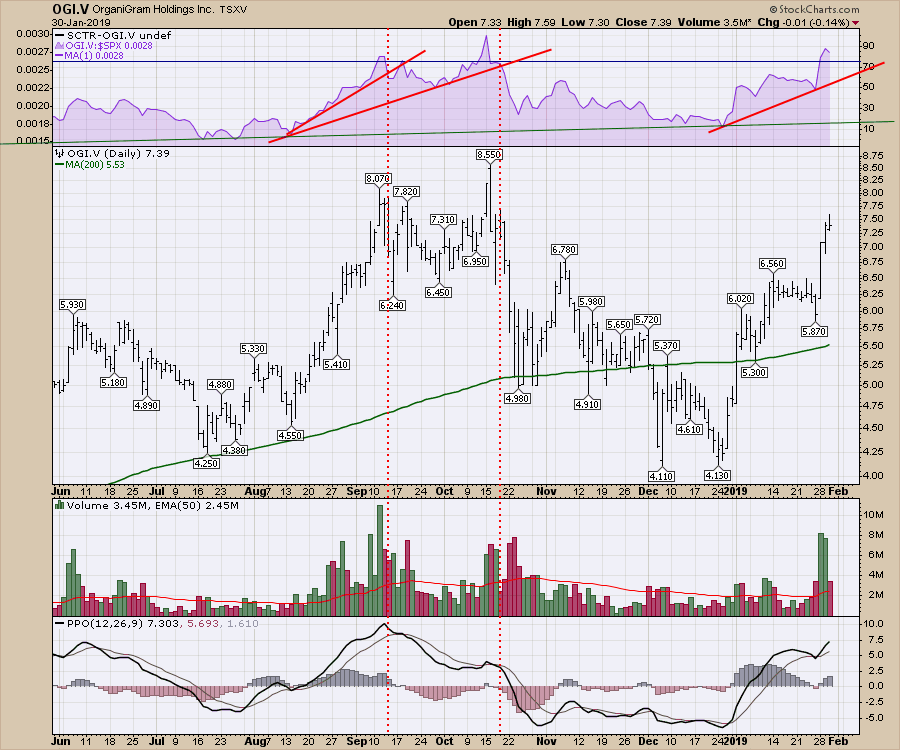Screen dimensions: 900x750
Task: Click the 1.610 PPO histogram value
Action: pyautogui.click(x=241, y=623)
